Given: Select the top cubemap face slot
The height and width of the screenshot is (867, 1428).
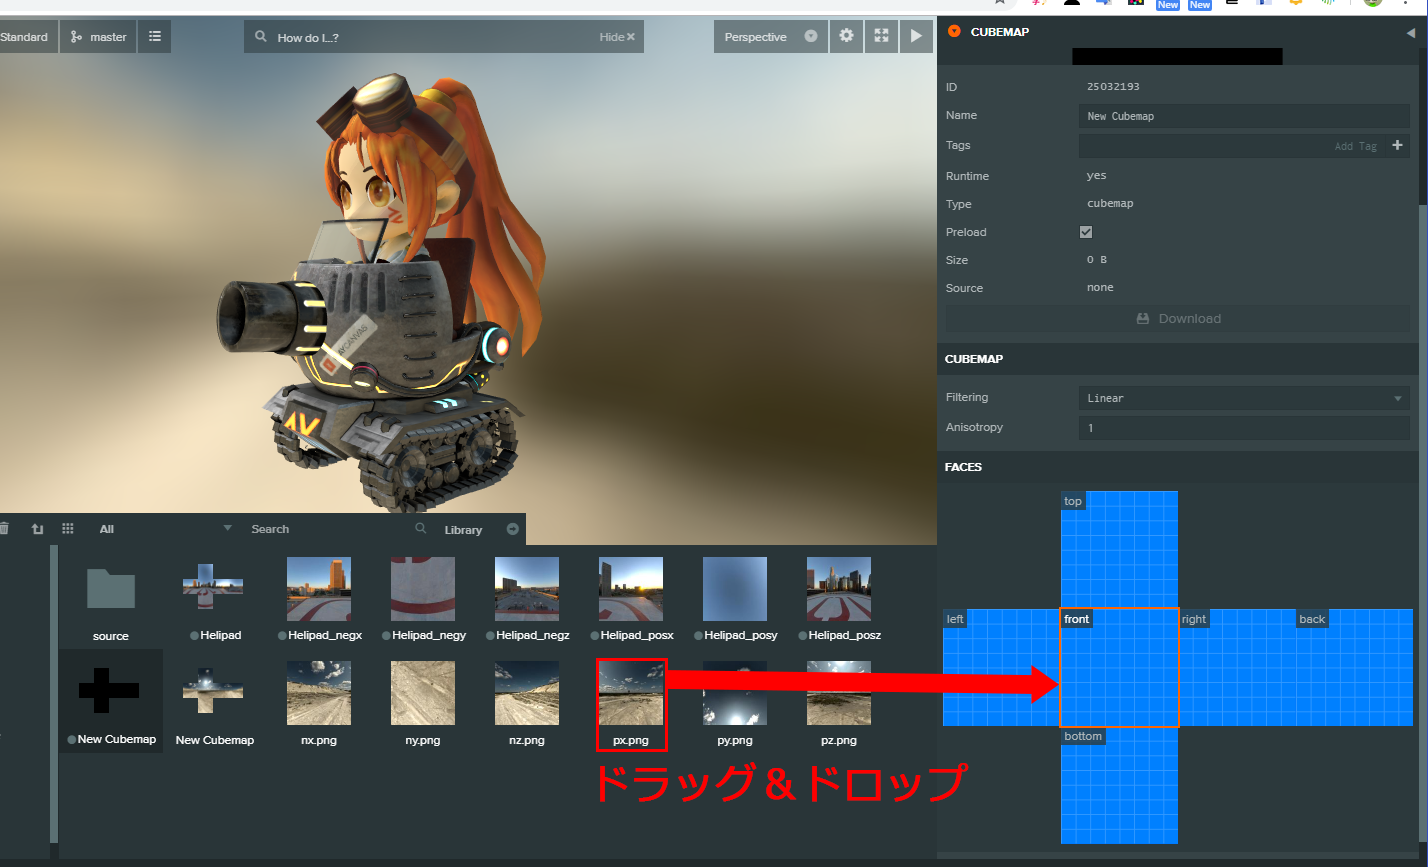Looking at the screenshot, I should [1119, 549].
